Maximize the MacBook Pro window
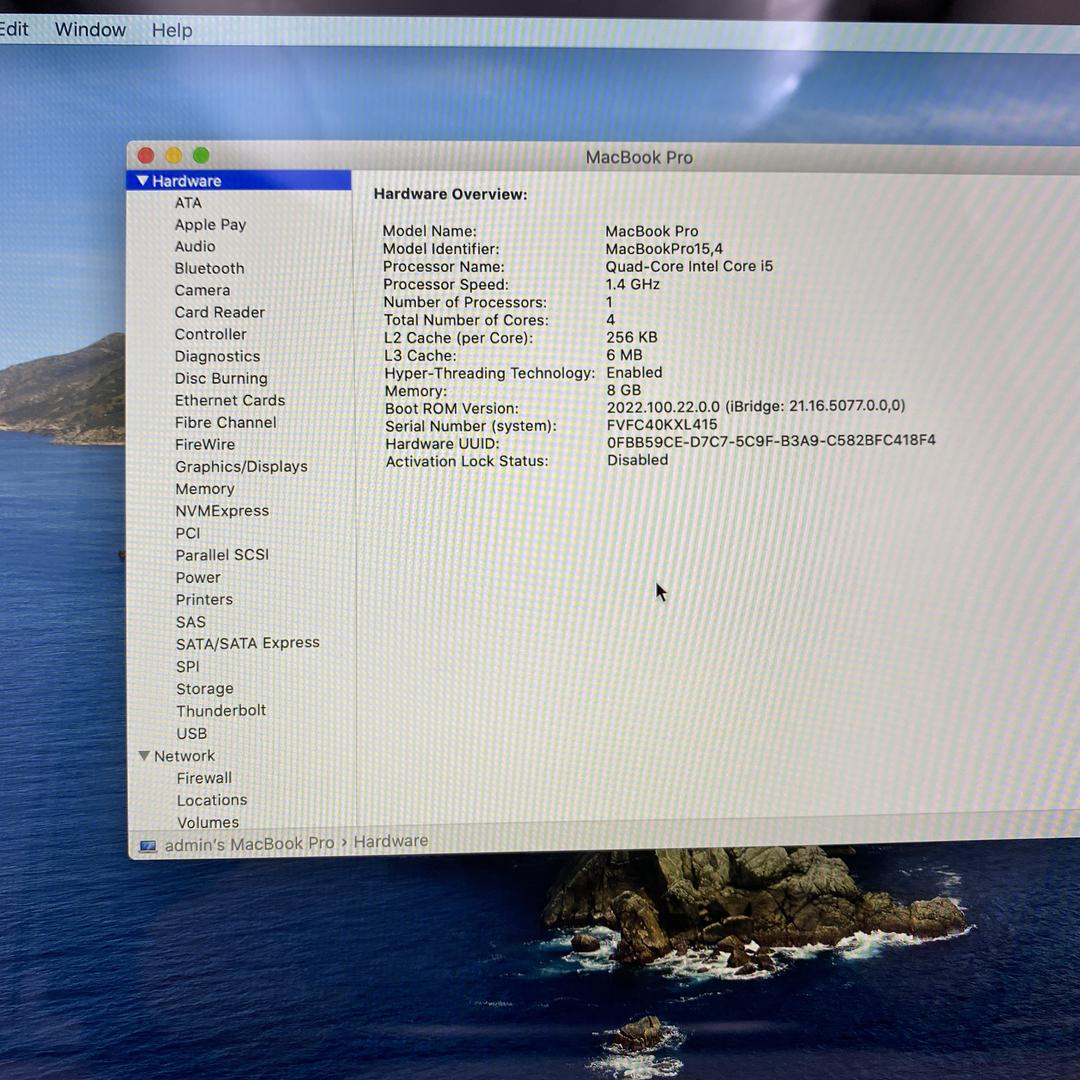This screenshot has height=1080, width=1080. (201, 156)
